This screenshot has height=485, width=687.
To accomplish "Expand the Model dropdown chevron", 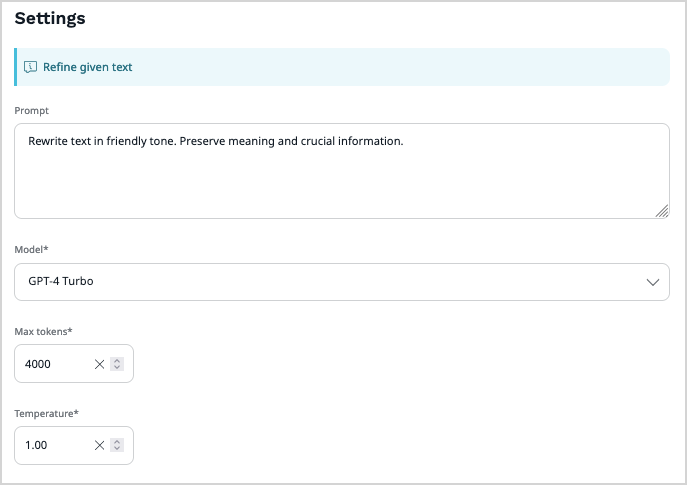I will coord(653,282).
